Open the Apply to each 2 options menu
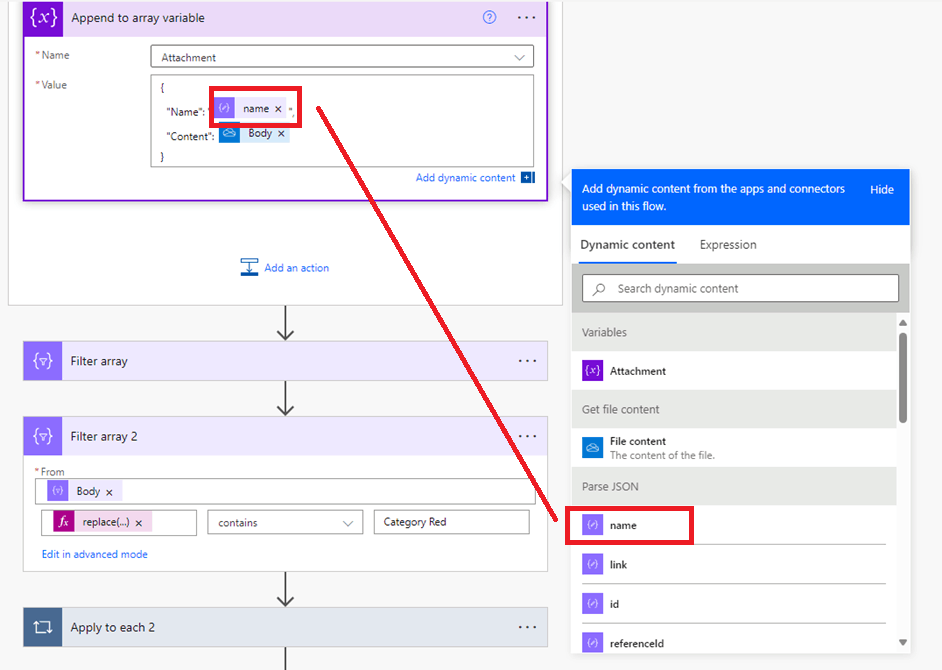This screenshot has width=942, height=670. 527,627
